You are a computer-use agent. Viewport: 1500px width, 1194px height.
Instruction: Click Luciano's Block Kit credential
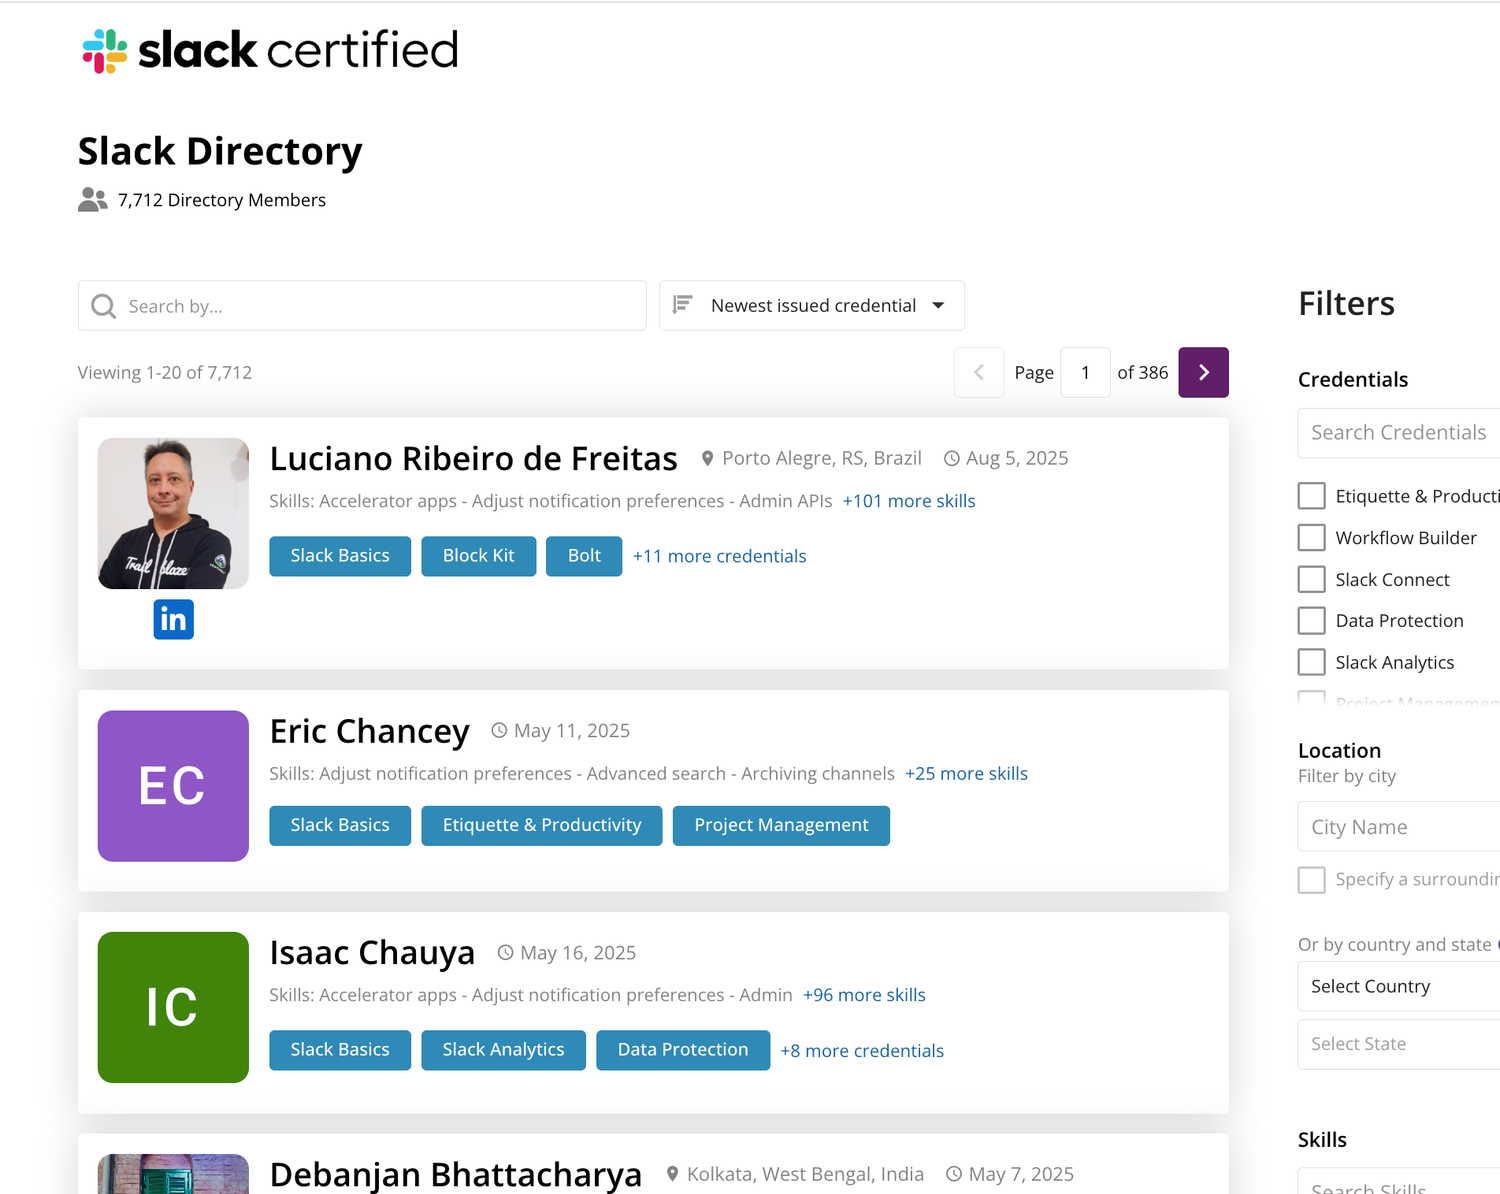[x=479, y=556]
